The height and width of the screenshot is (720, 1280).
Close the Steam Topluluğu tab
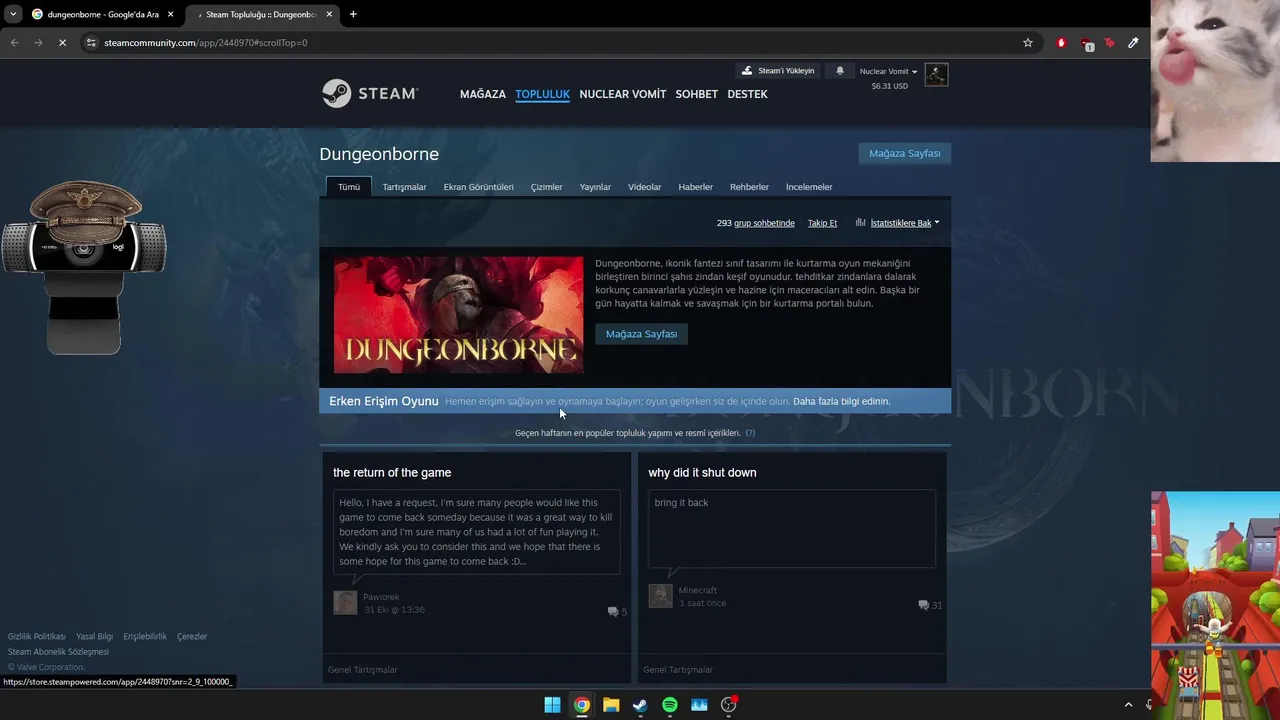click(x=329, y=14)
